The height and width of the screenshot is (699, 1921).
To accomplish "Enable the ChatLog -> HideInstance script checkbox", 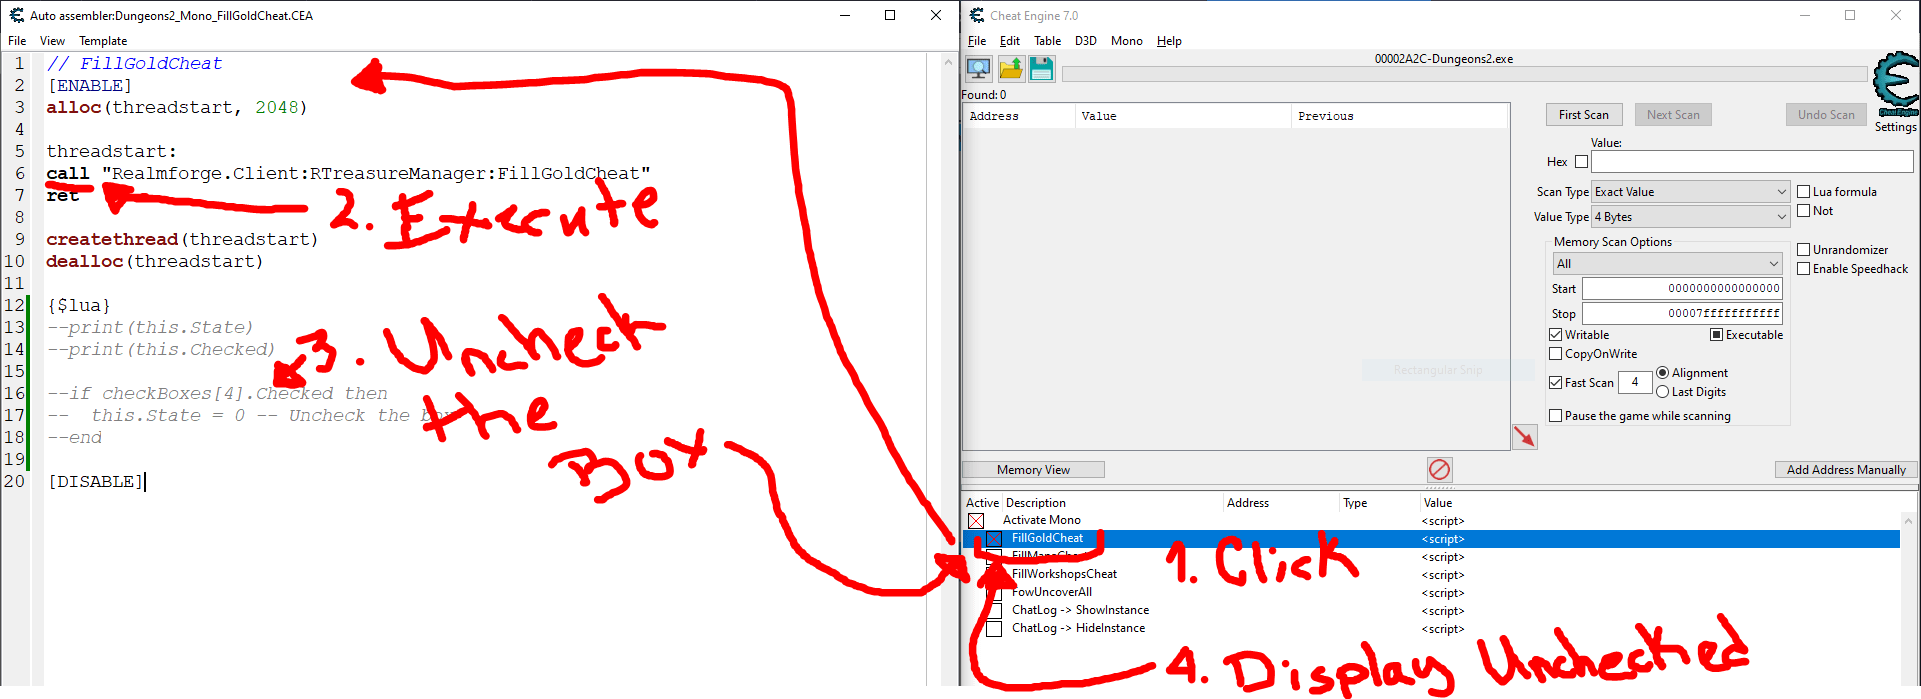I will 994,629.
